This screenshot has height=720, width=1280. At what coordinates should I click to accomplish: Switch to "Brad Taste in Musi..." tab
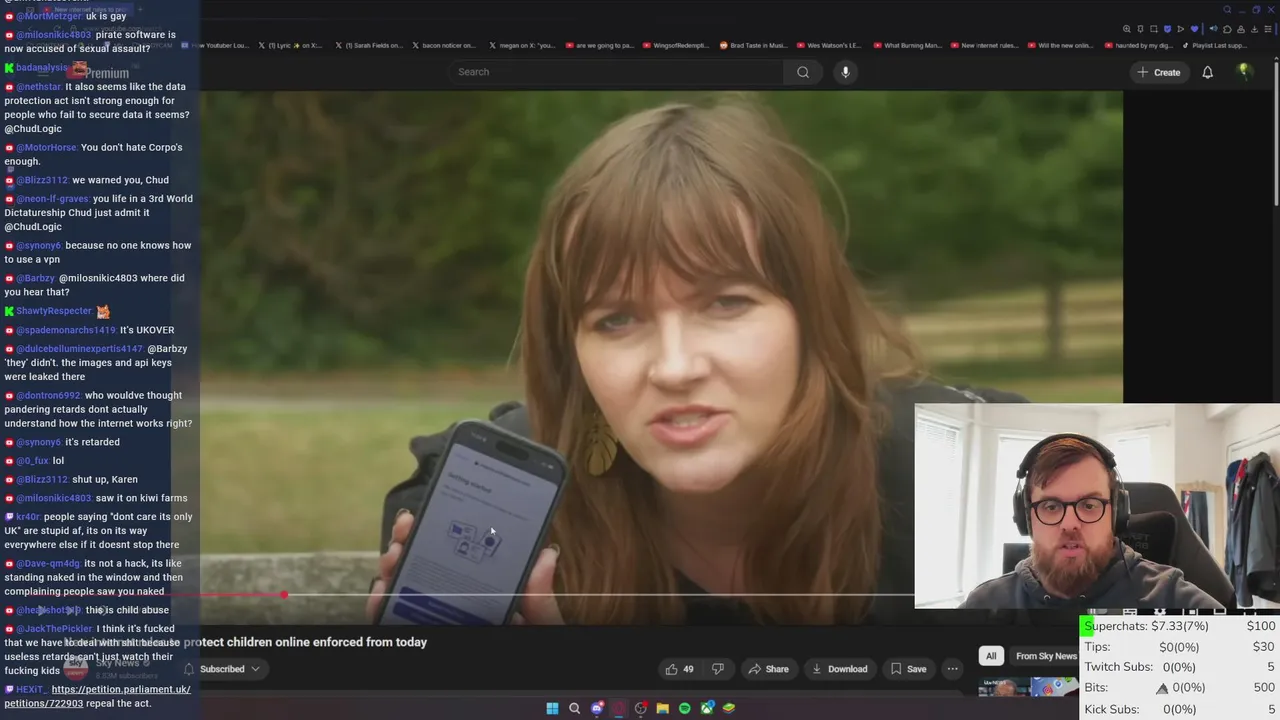[x=753, y=45]
